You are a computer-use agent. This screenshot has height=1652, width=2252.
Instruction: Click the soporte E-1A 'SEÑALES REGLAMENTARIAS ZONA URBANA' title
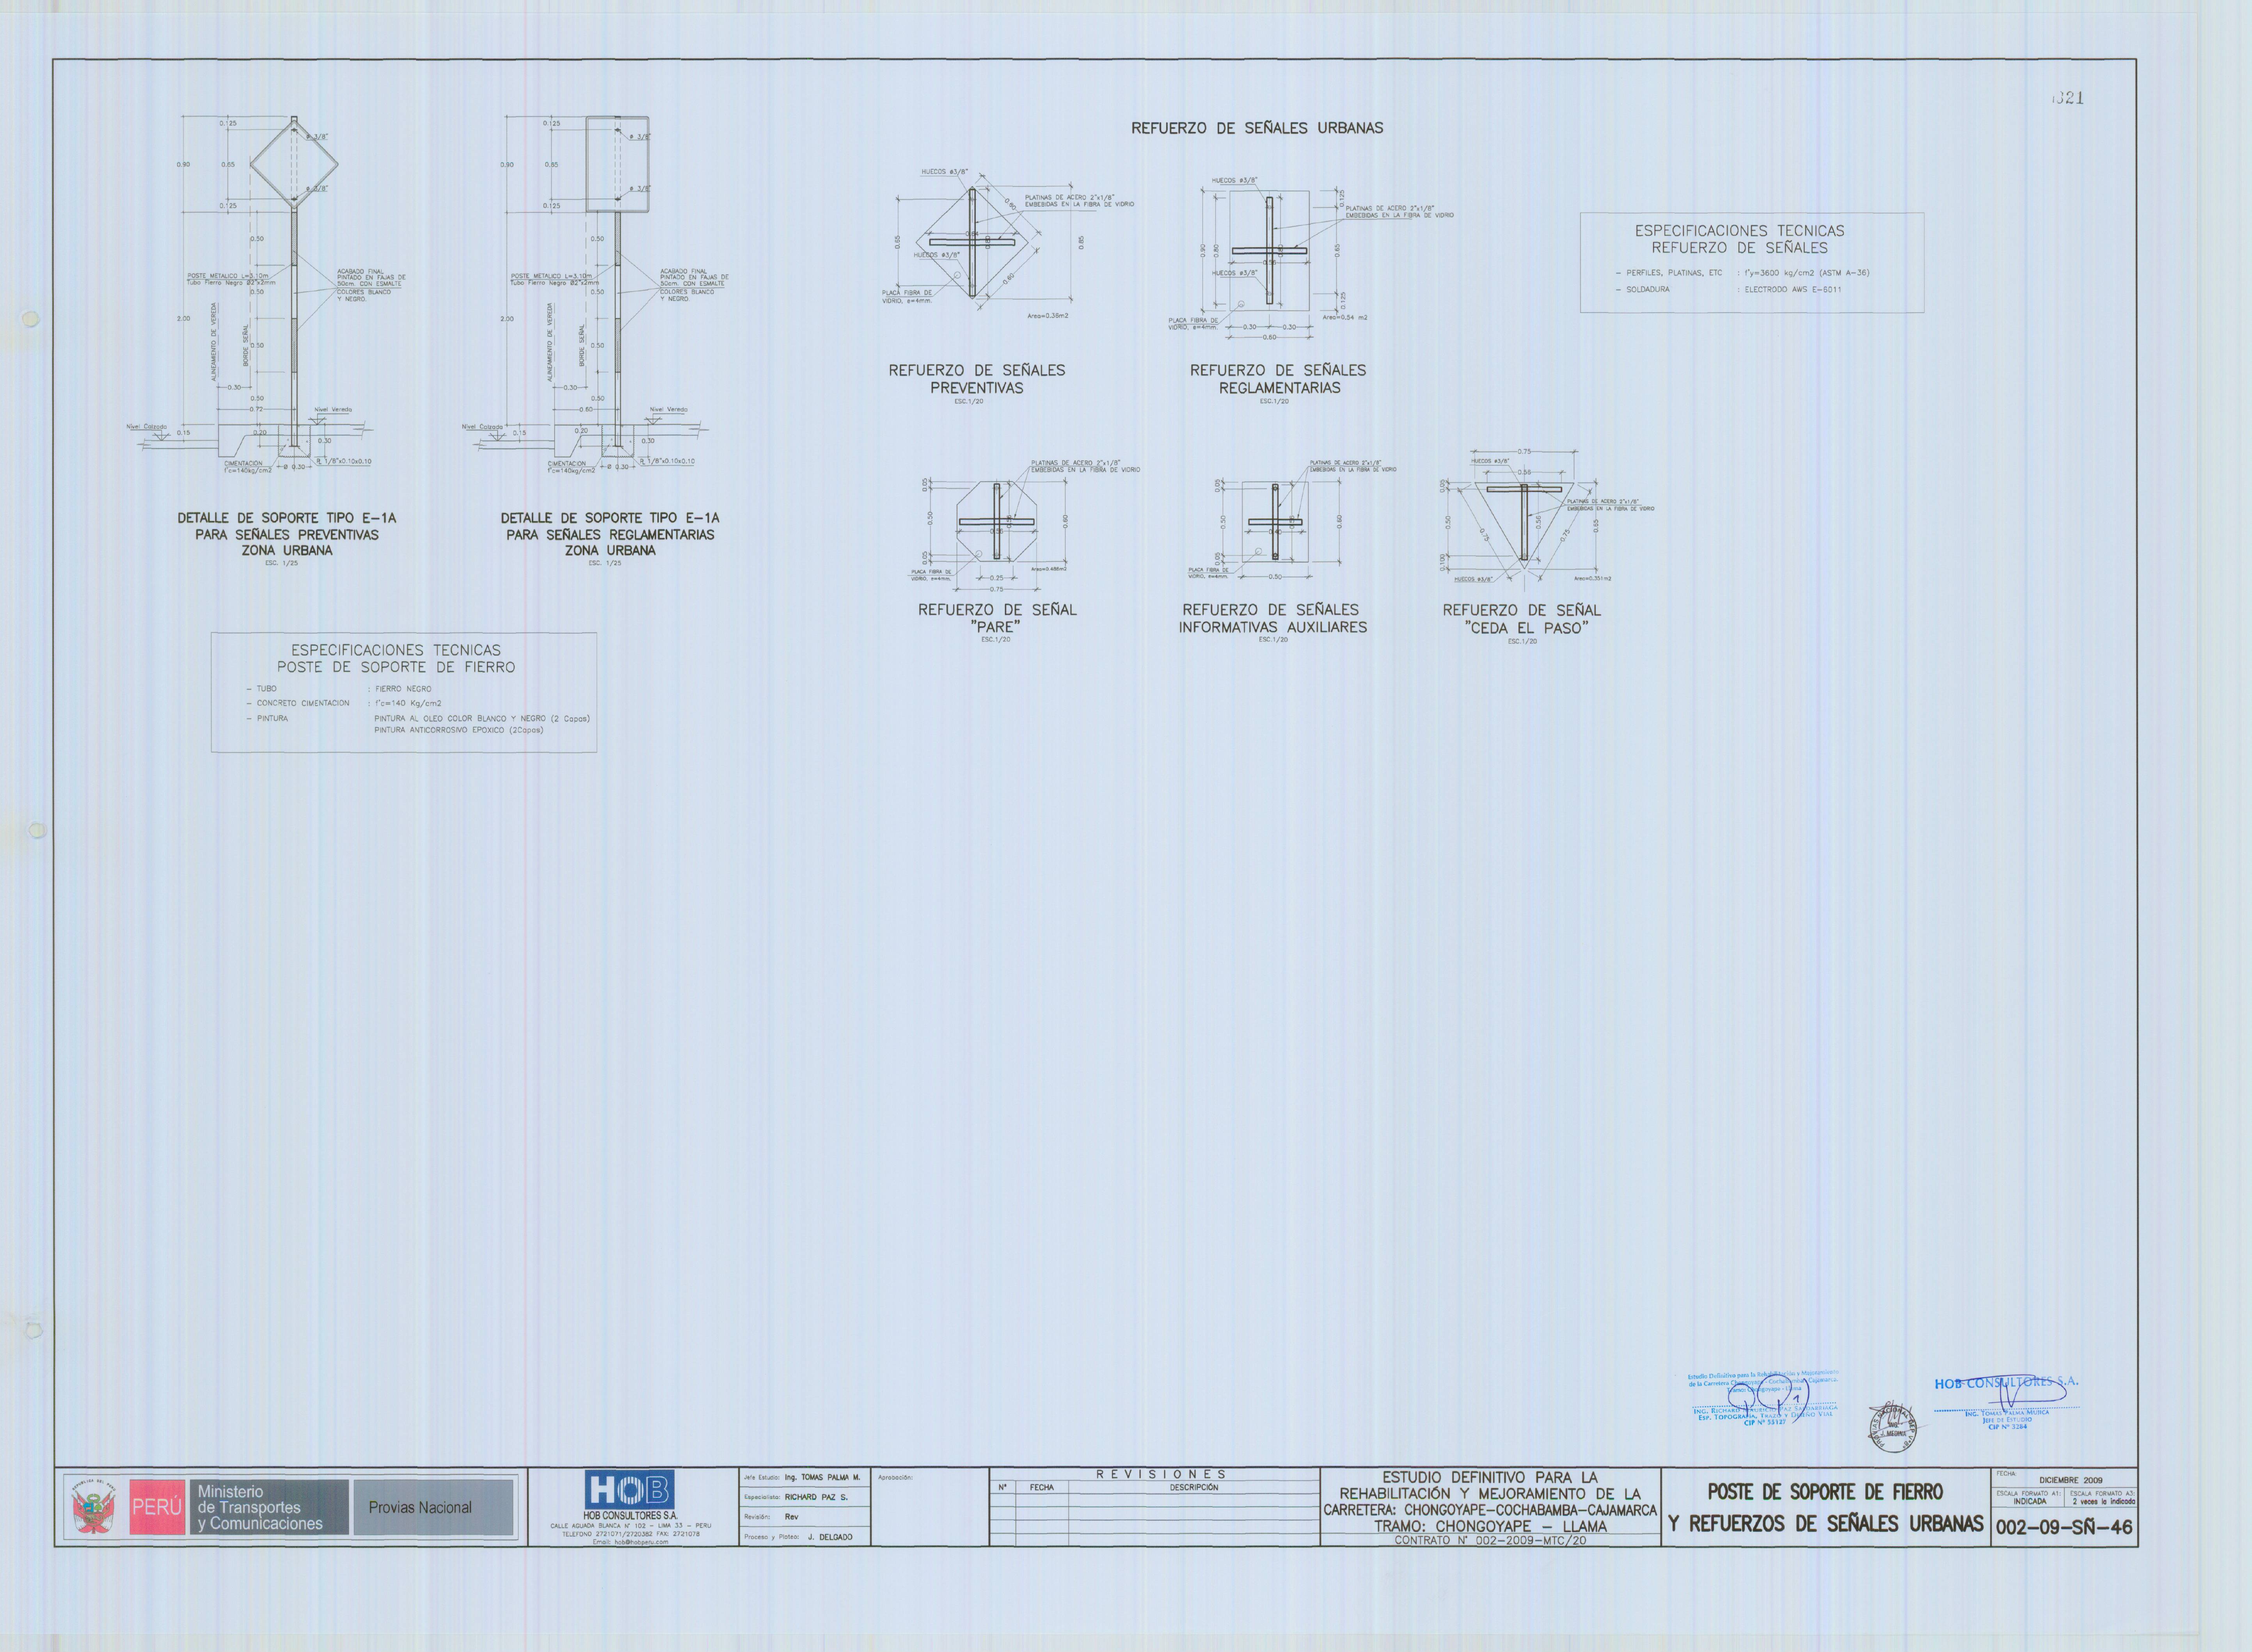point(610,534)
